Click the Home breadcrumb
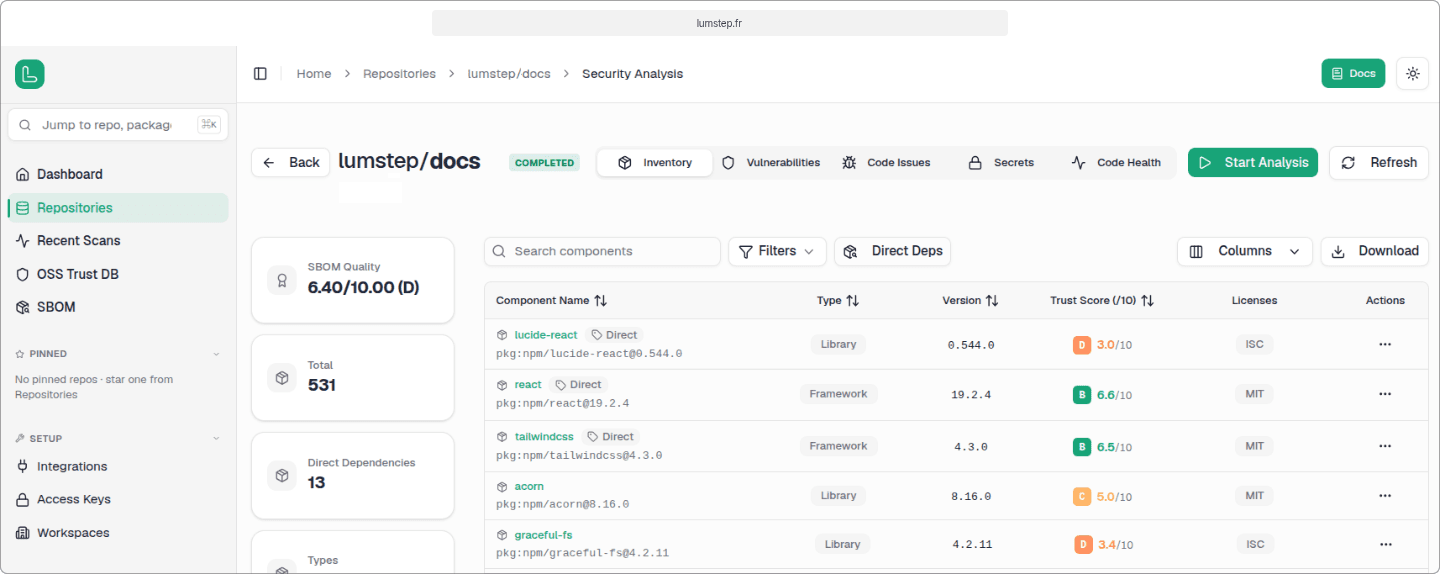The width and height of the screenshot is (1440, 574). pos(314,74)
